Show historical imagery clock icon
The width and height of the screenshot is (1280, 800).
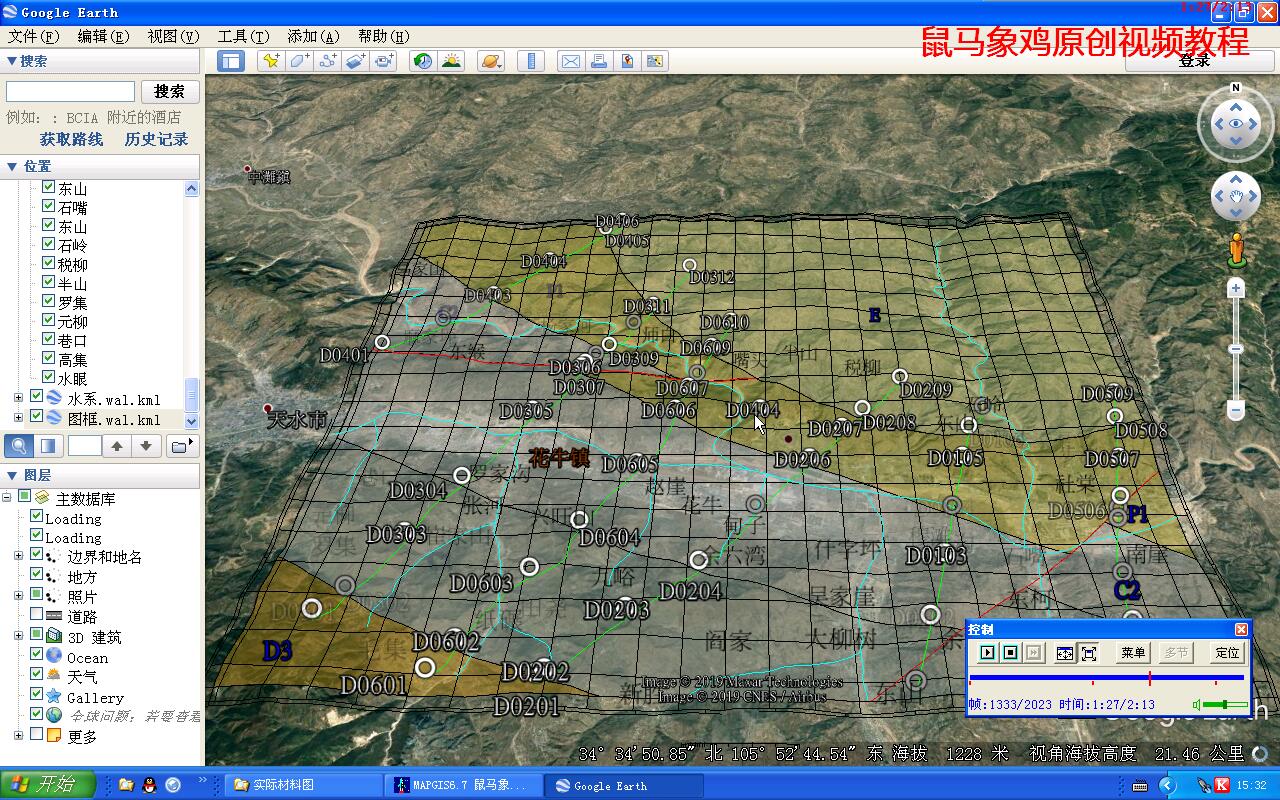coord(423,61)
